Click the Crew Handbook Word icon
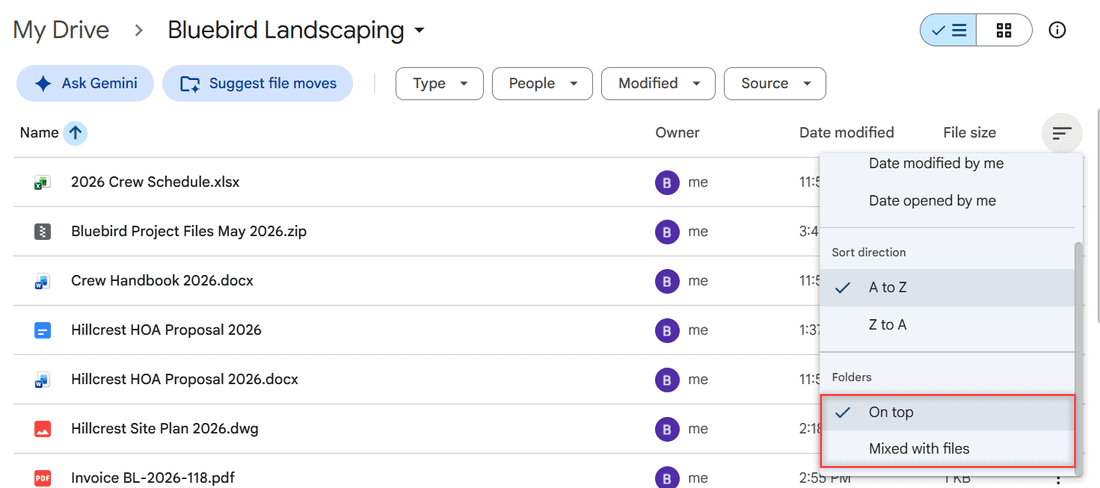Screen dimensions: 1100x488 coord(42,281)
